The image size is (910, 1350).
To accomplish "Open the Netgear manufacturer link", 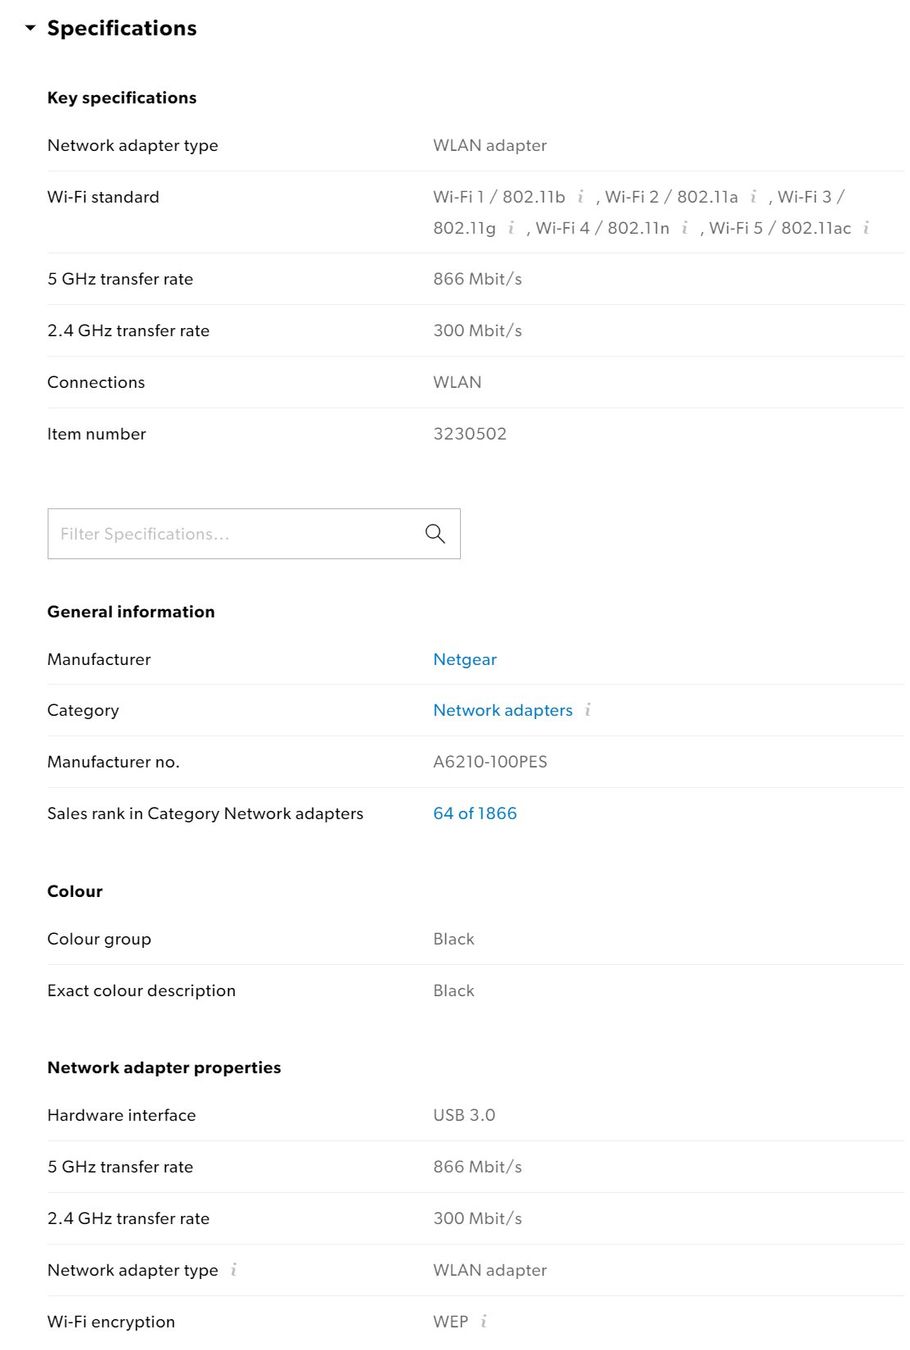I will click(465, 659).
